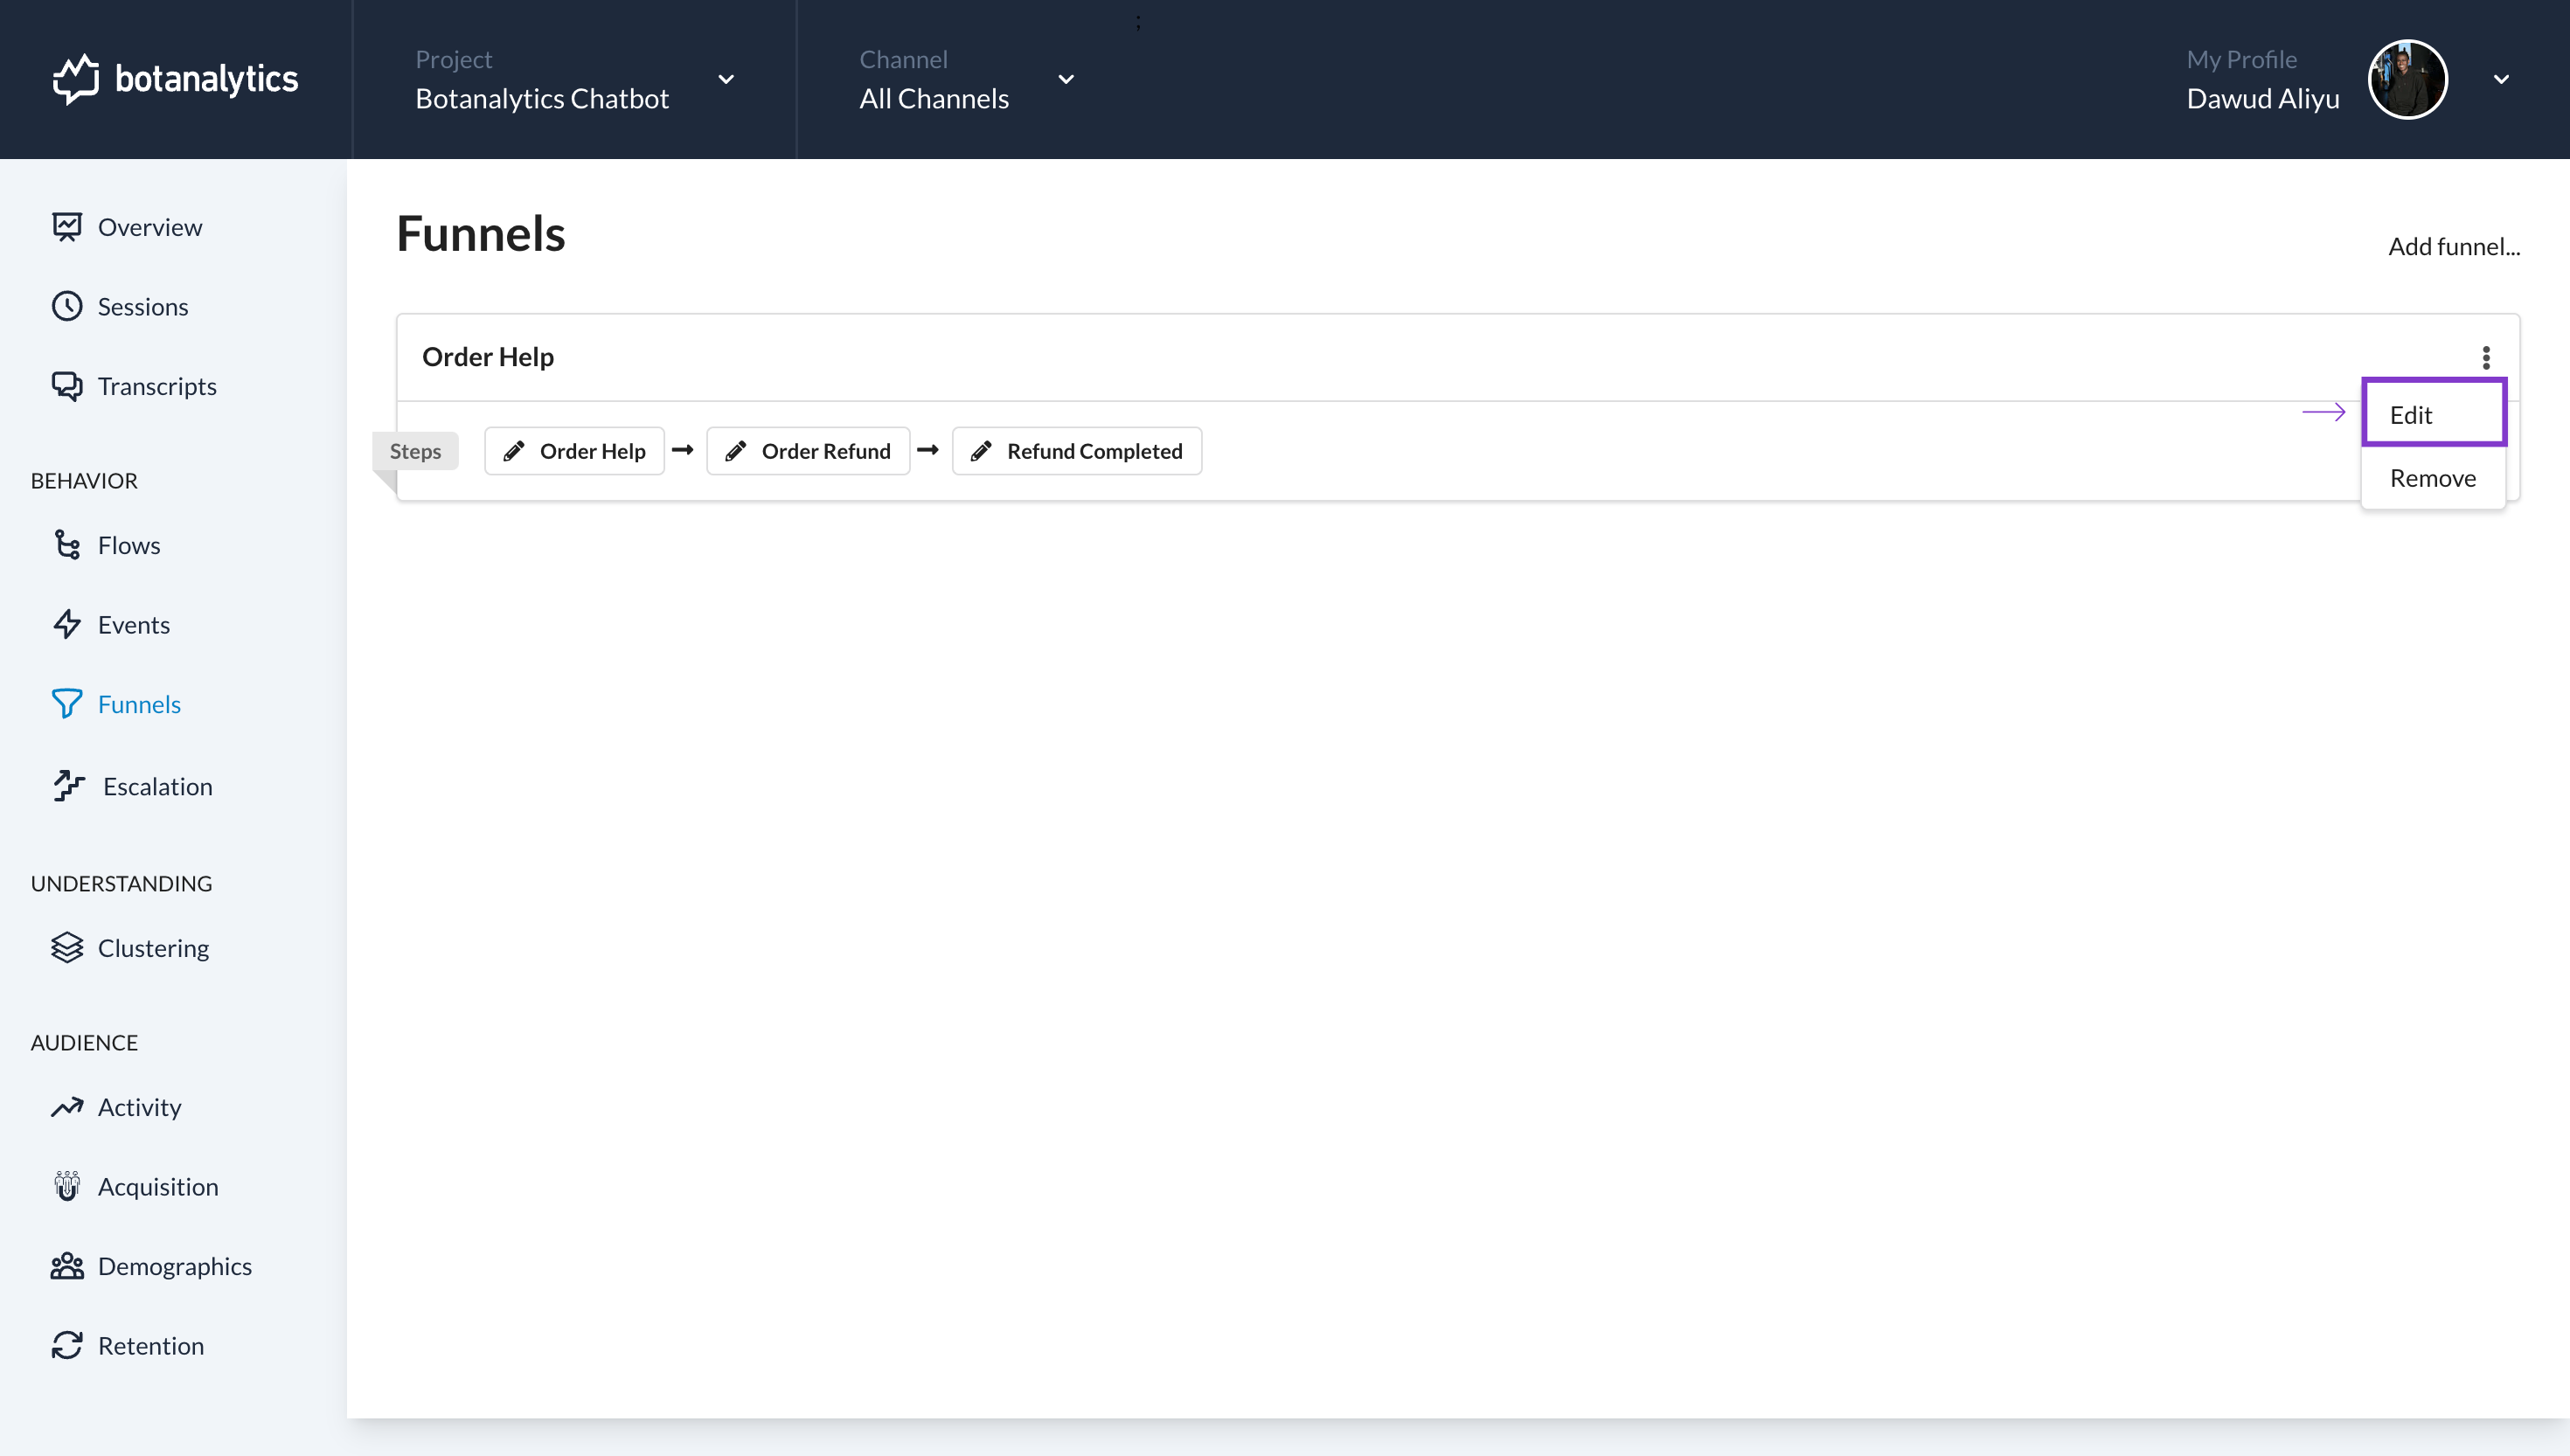The height and width of the screenshot is (1456, 2570).
Task: Click the Sessions icon in sidebar
Action: 67,305
